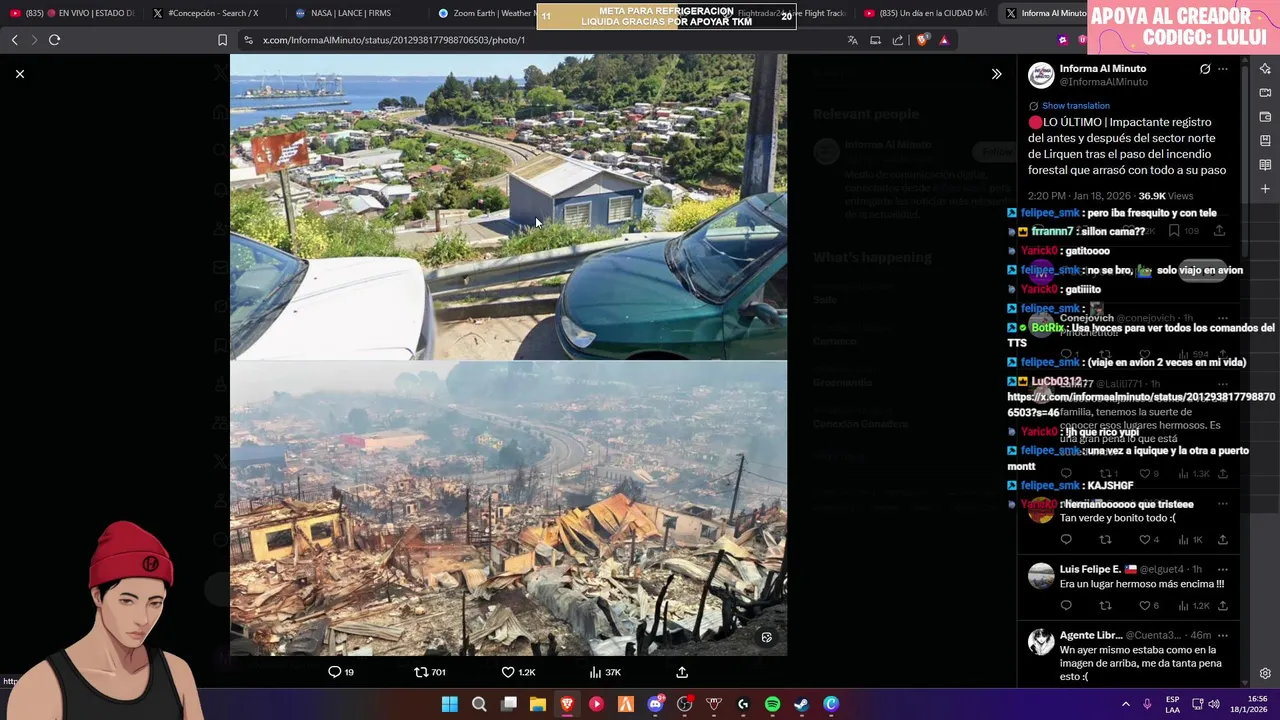Open more options on Luis Felipe E. reply
This screenshot has height=720, width=1280.
tap(1223, 569)
